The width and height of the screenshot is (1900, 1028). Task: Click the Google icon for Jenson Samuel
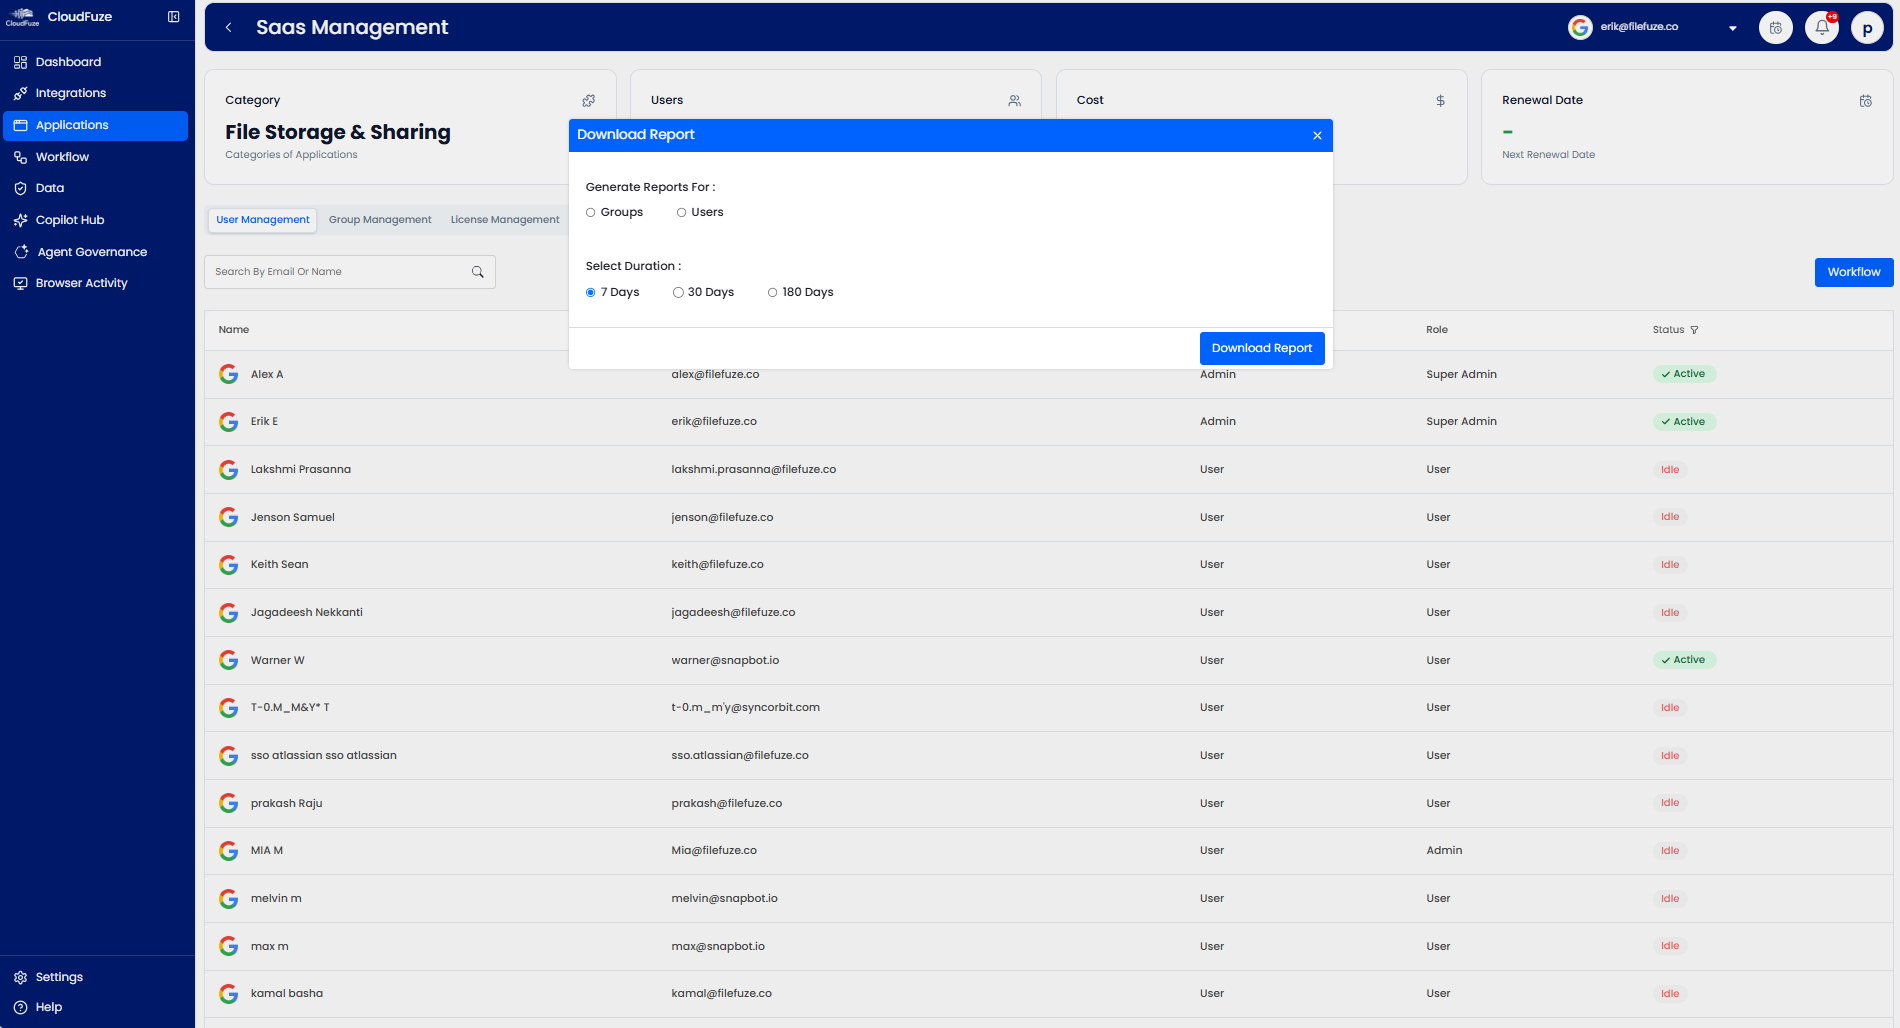[x=229, y=517]
